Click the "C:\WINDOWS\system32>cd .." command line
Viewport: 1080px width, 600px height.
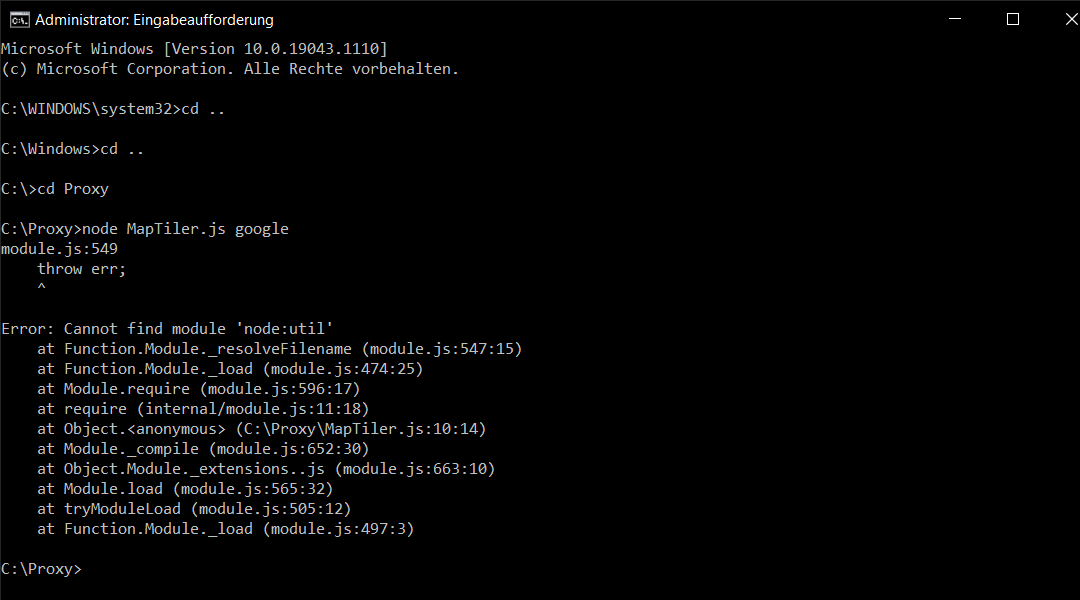pyautogui.click(x=113, y=109)
